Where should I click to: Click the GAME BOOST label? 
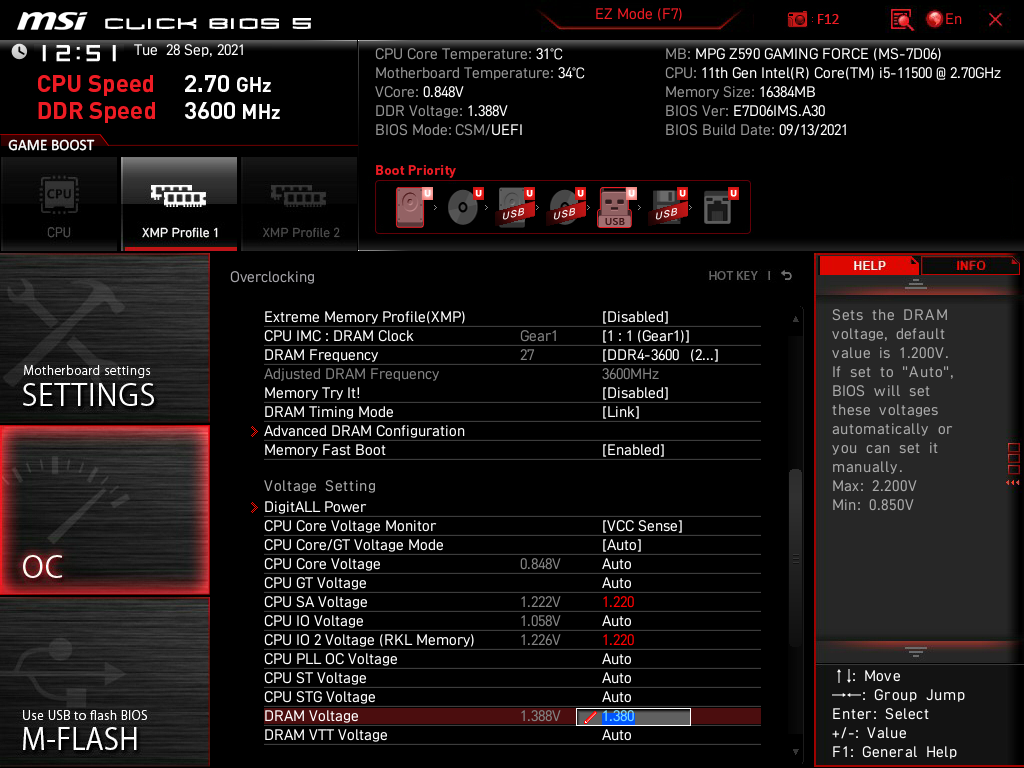[51, 145]
